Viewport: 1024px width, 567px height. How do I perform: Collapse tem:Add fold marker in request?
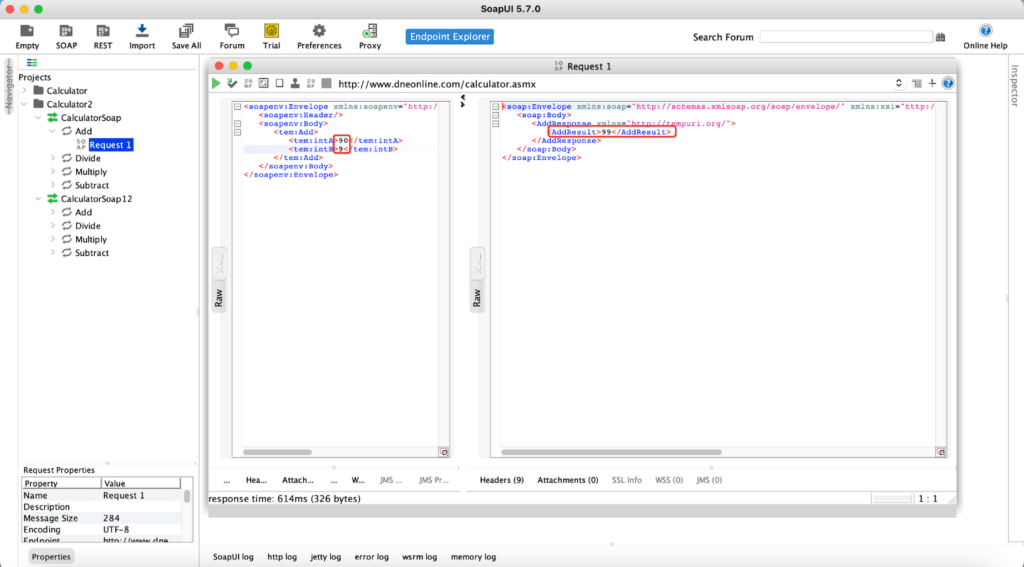click(238, 132)
